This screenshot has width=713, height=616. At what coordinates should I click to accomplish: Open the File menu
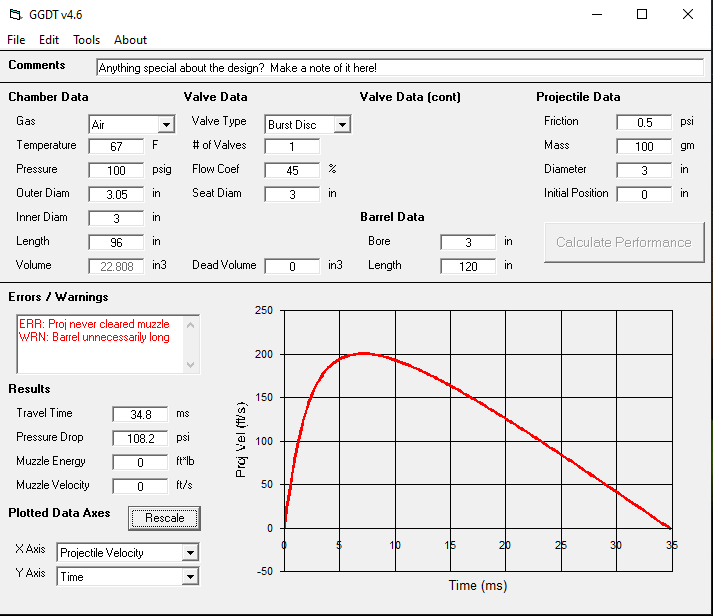pyautogui.click(x=16, y=40)
